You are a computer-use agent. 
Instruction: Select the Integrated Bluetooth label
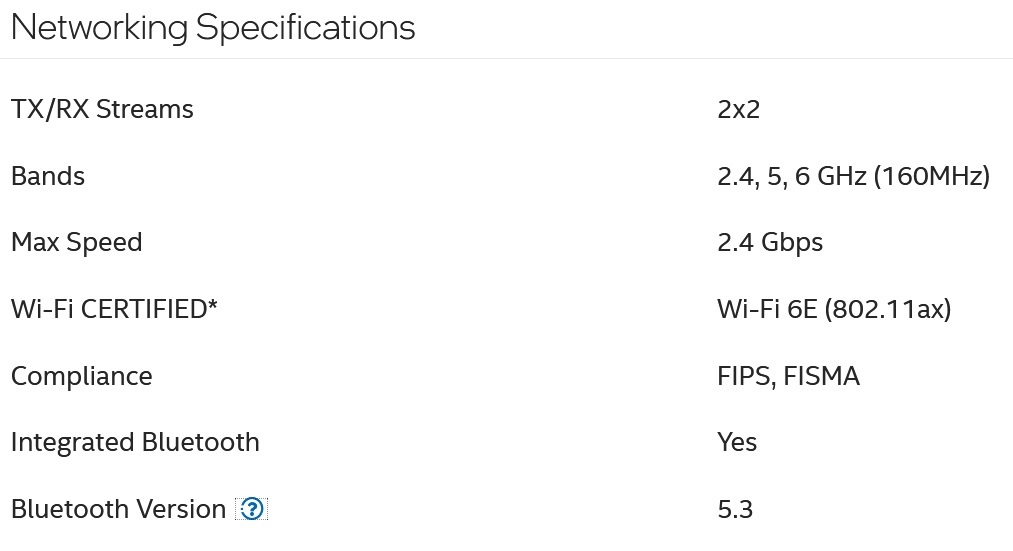[135, 442]
